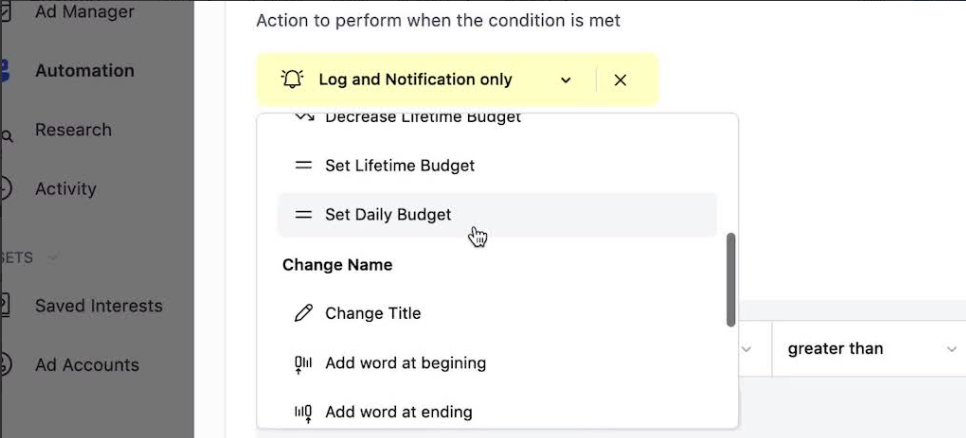The image size is (966, 438).
Task: Expand the Log and Notification only dropdown chevron
Action: pyautogui.click(x=566, y=80)
